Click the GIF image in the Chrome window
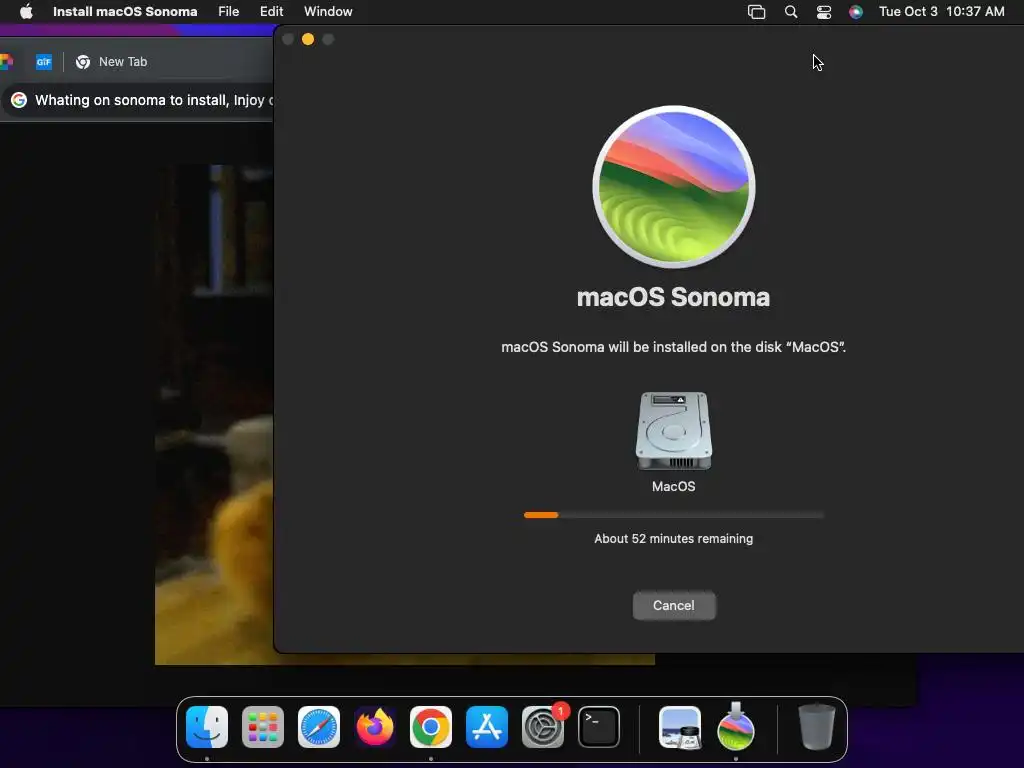 pyautogui.click(x=214, y=414)
